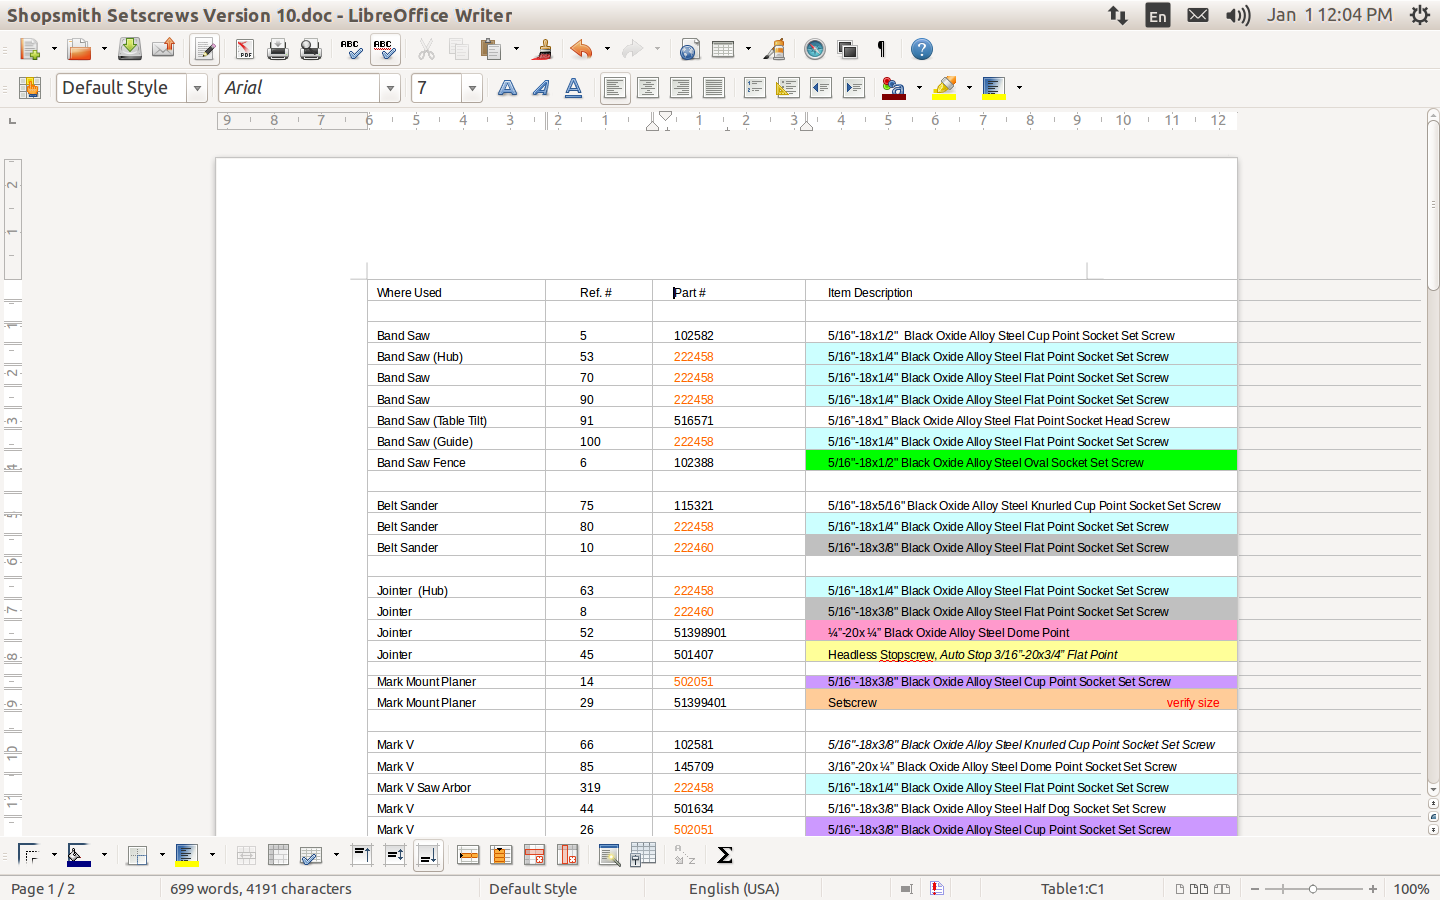
Task: Click the Font Color swatch button
Action: click(893, 88)
